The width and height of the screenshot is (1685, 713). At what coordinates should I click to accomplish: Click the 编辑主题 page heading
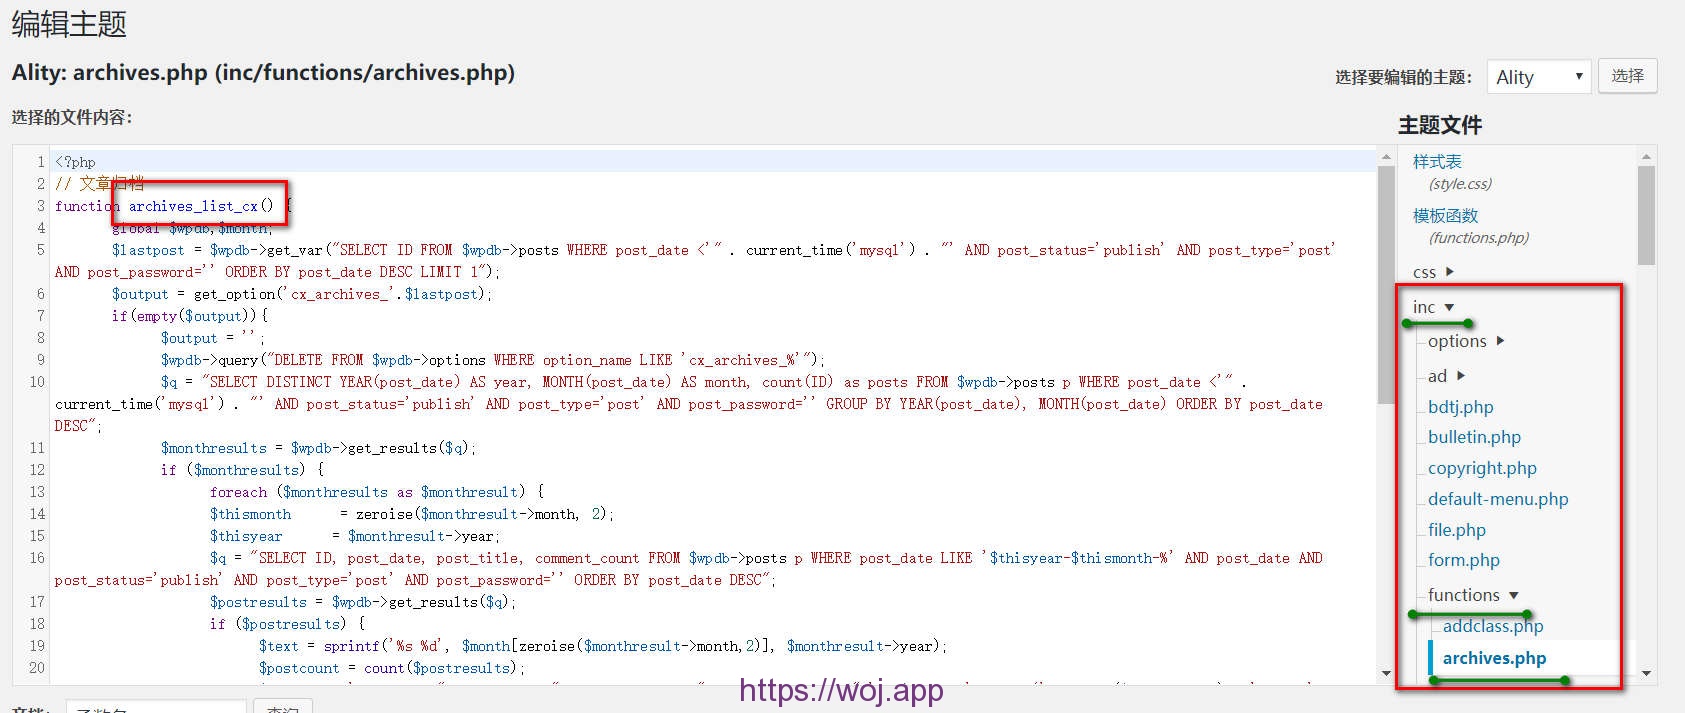(69, 24)
